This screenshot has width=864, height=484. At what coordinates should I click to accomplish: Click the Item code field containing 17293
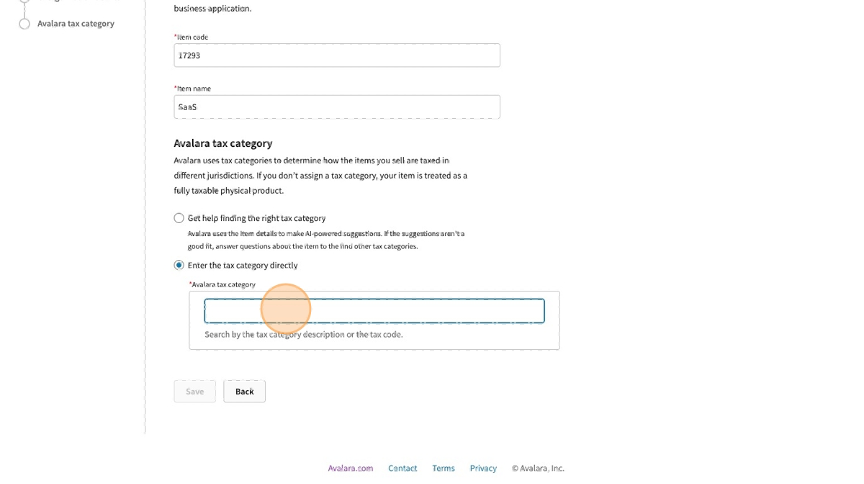point(337,56)
